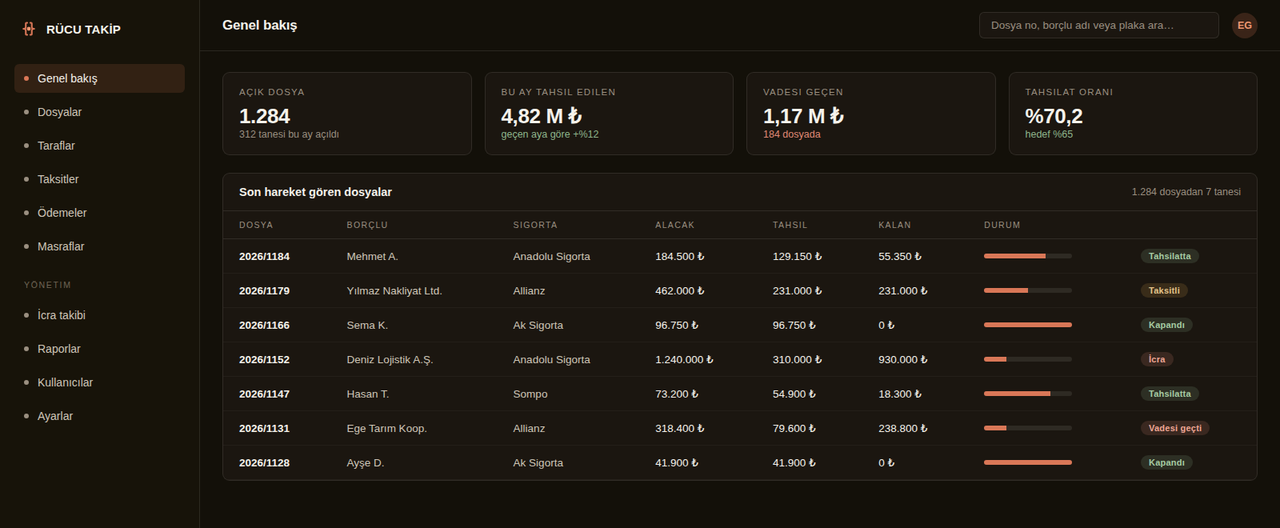1280x528 pixels.
Task: Click debtor Yılmaz Nakliyat Ltd.
Action: pyautogui.click(x=395, y=291)
